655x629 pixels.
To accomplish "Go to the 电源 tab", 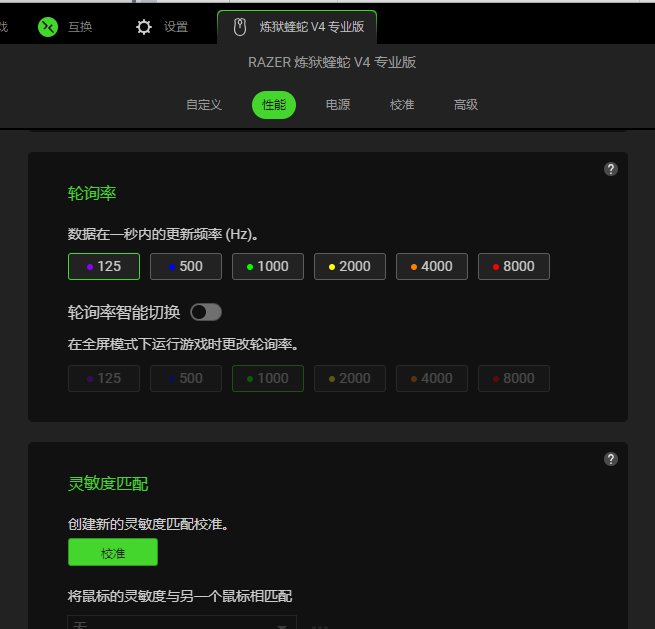I will pyautogui.click(x=338, y=105).
